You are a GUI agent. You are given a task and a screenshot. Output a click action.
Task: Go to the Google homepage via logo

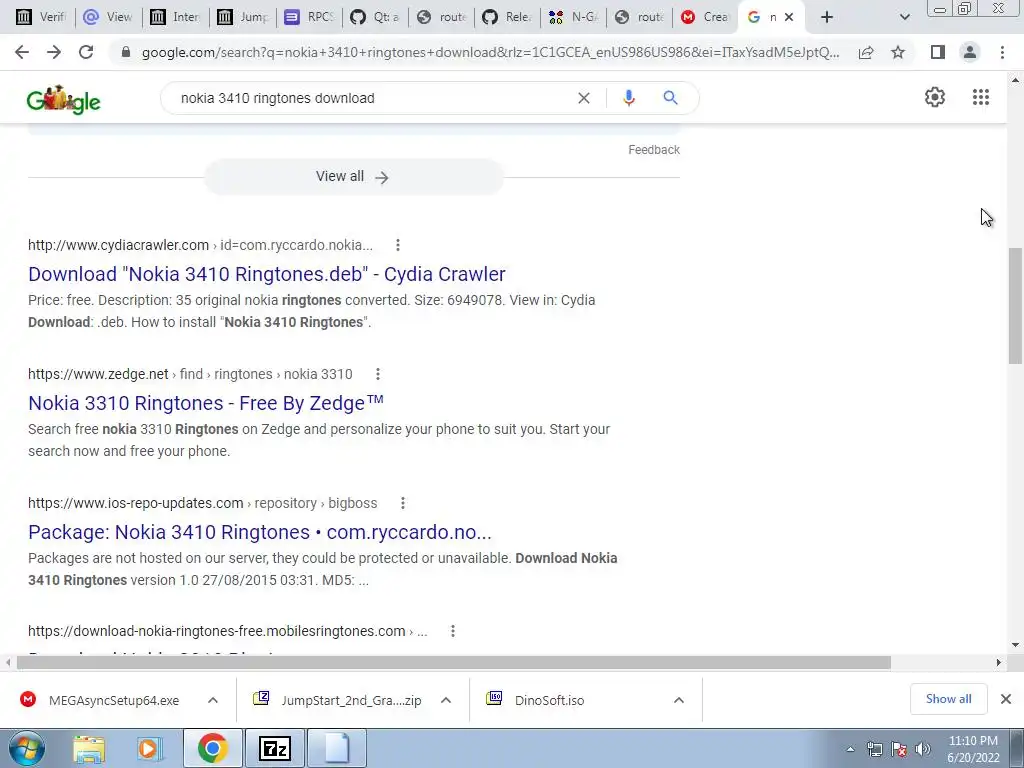tap(63, 100)
